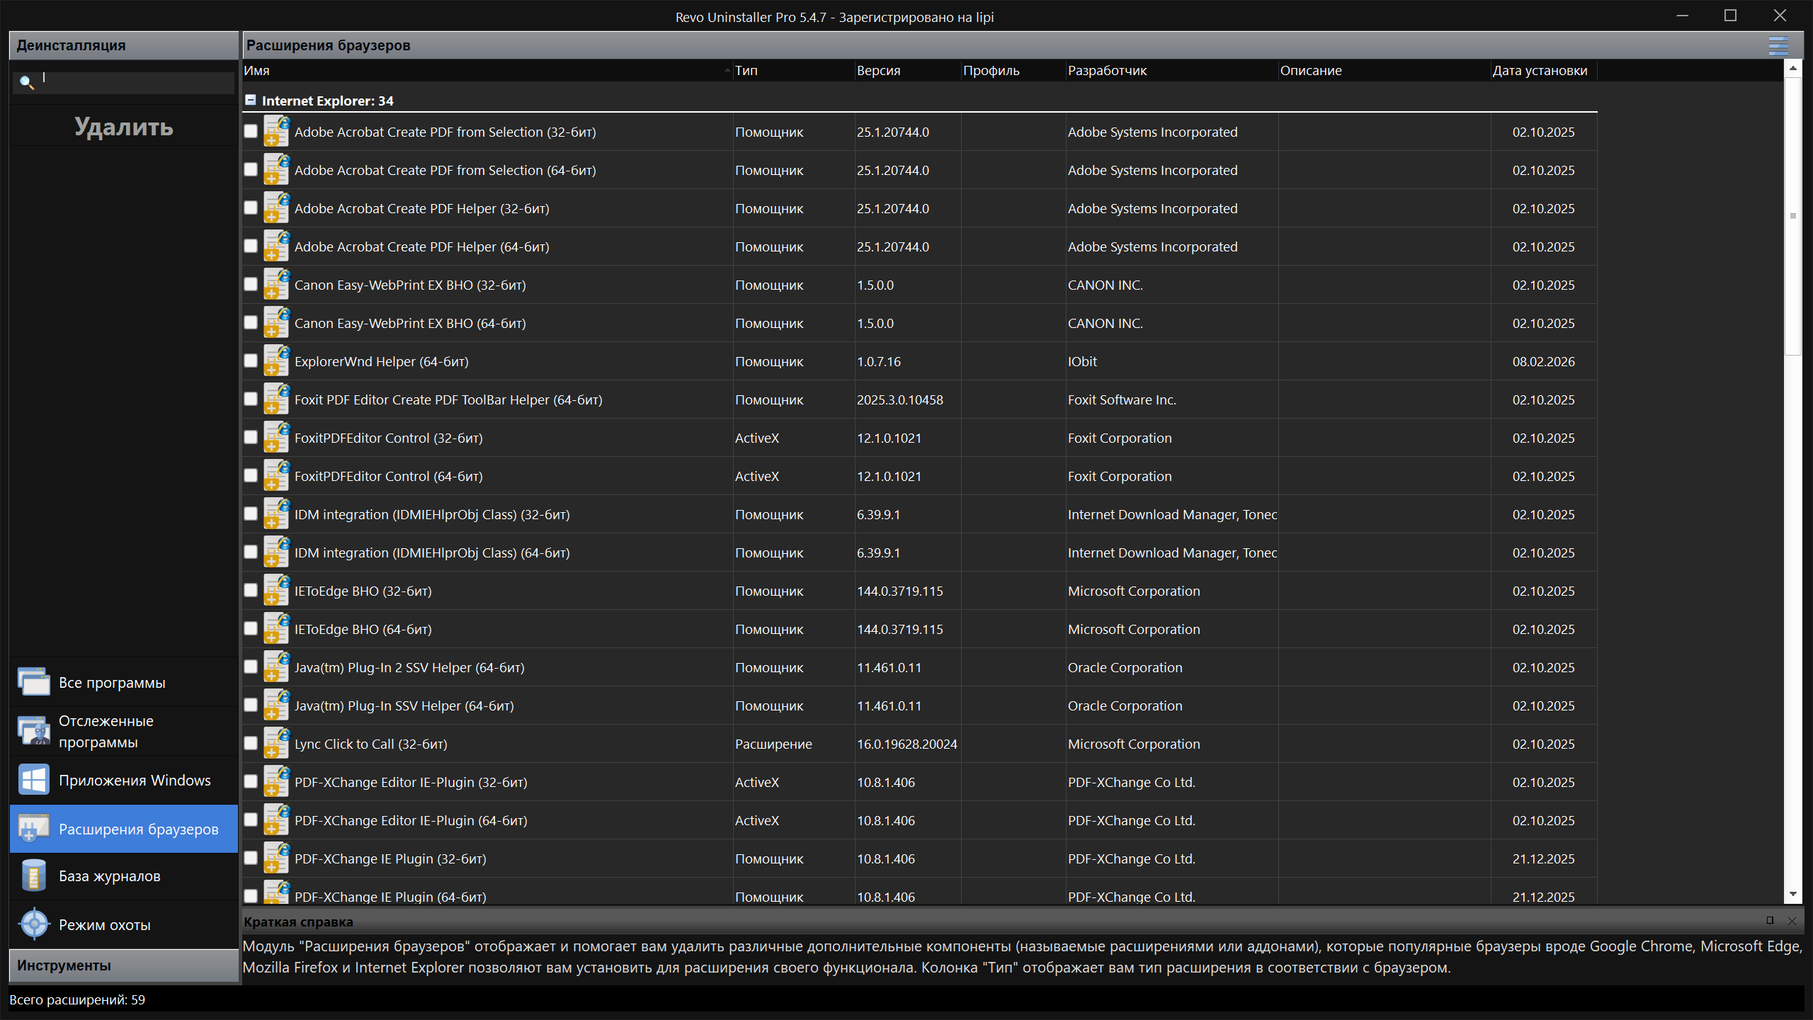Viewport: 1813px width, 1020px height.
Task: Collapse the Internet Explorer: 34 group
Action: coord(250,100)
